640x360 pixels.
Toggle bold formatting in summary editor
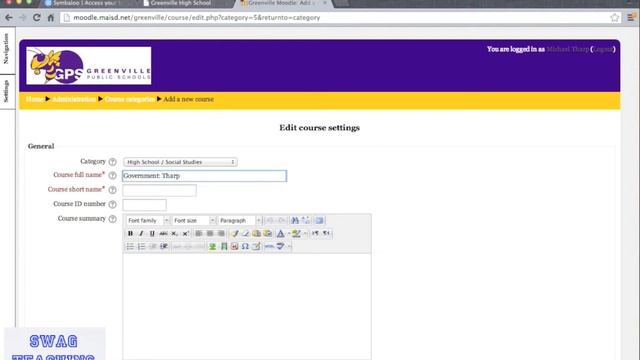click(x=130, y=233)
